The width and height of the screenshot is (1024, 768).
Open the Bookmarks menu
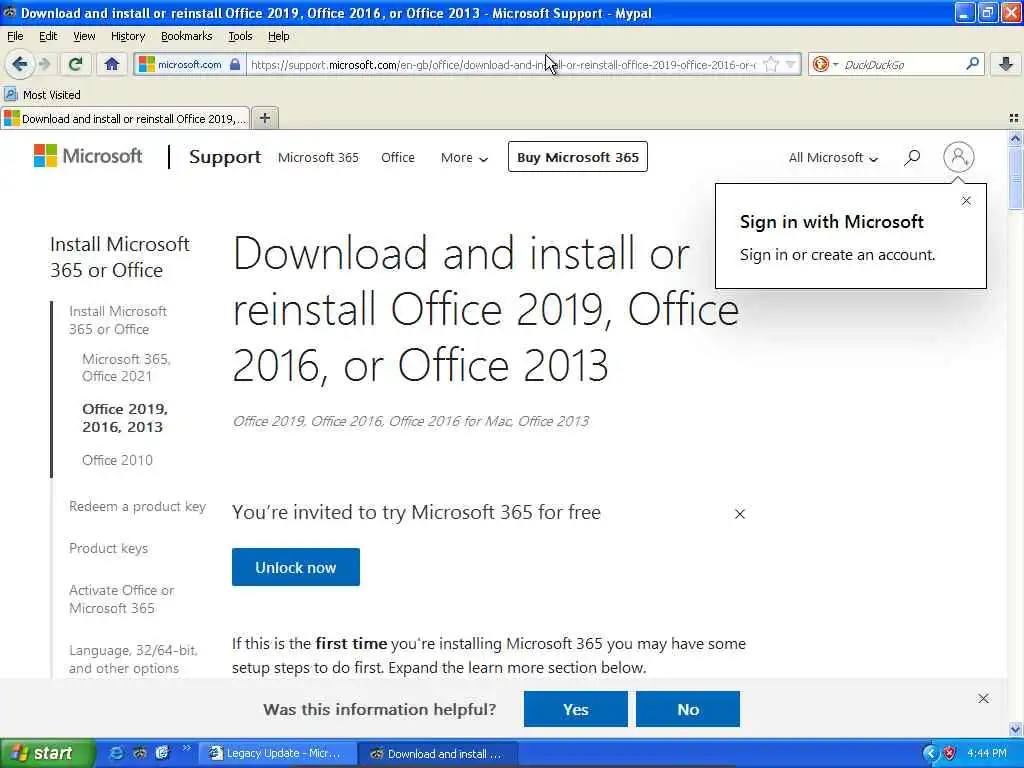point(186,36)
